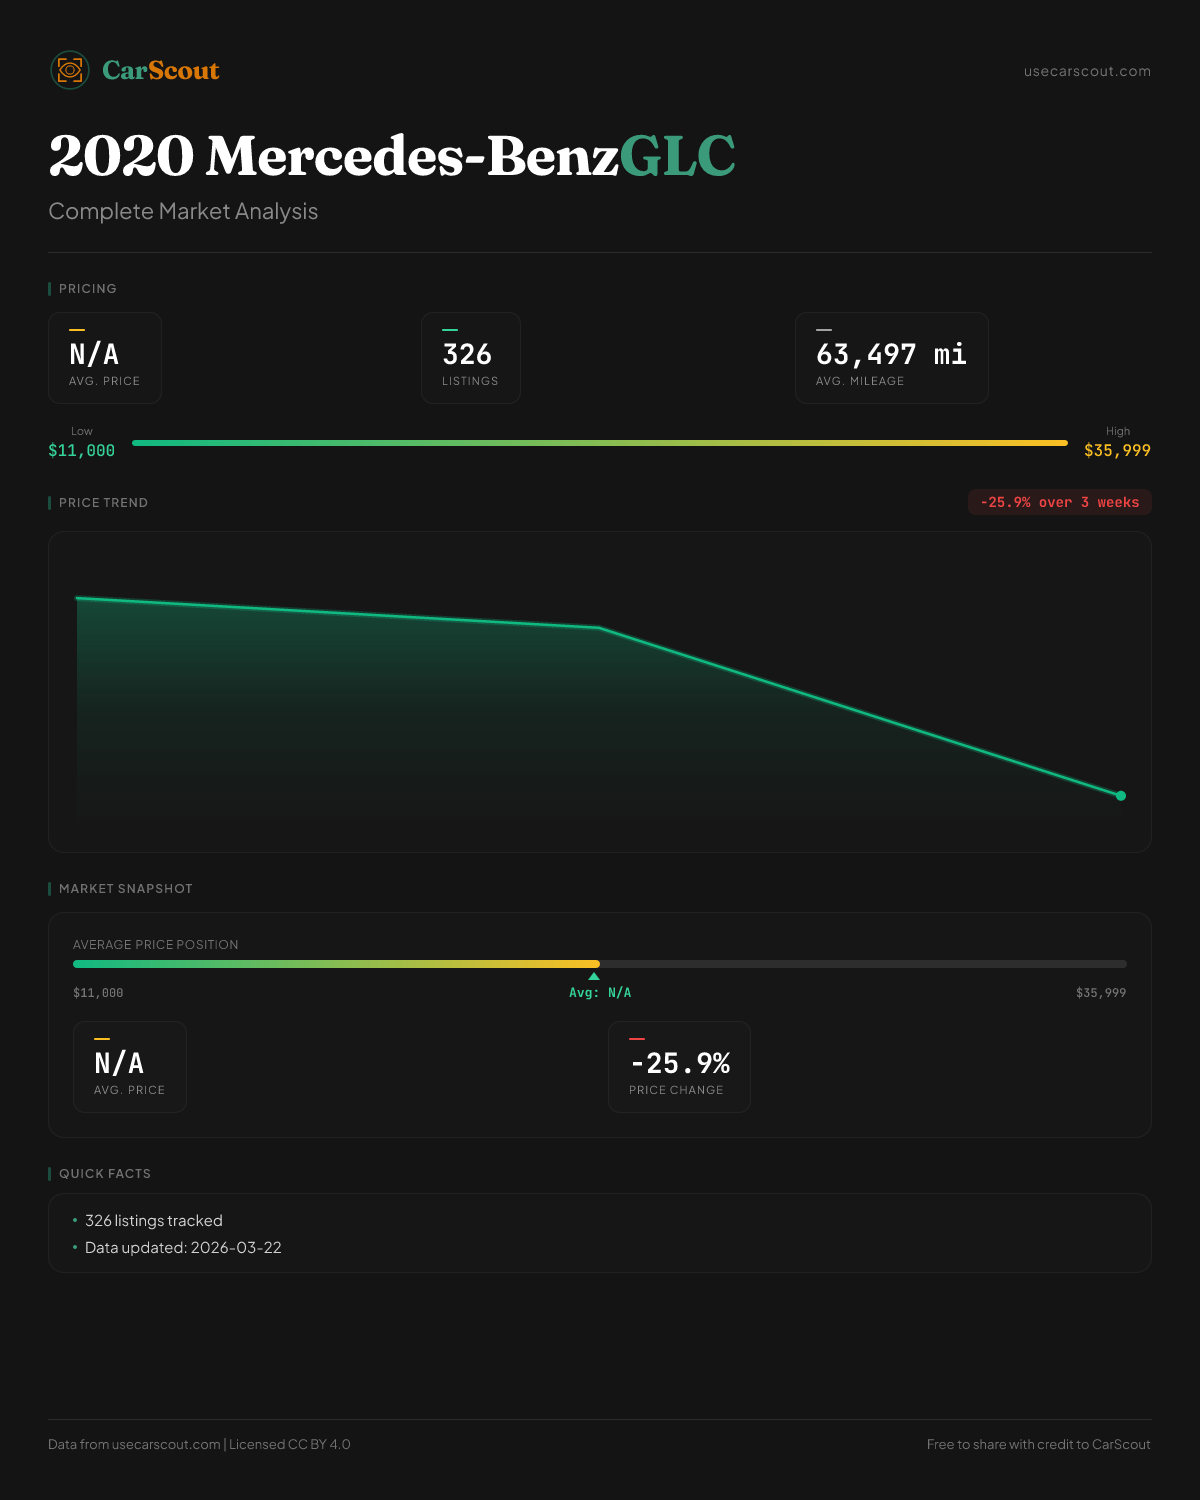
Task: Click the Average Price Position progress bar
Action: tap(600, 964)
